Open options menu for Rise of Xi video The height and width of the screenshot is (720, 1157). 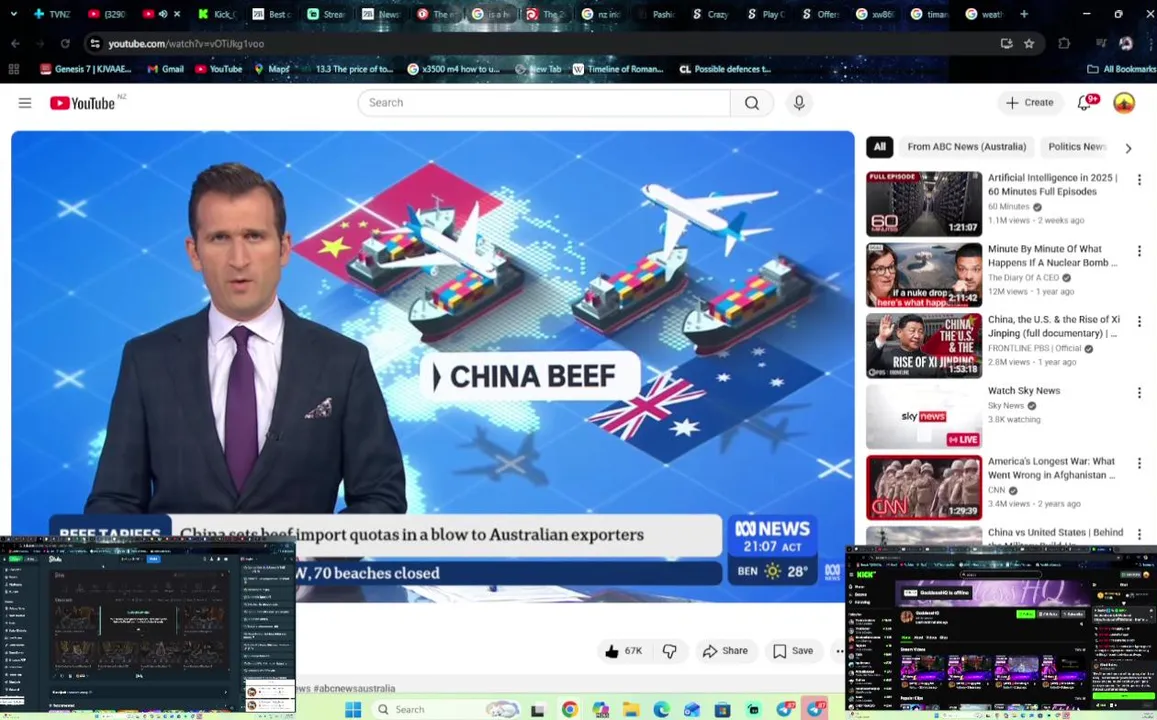click(x=1139, y=322)
